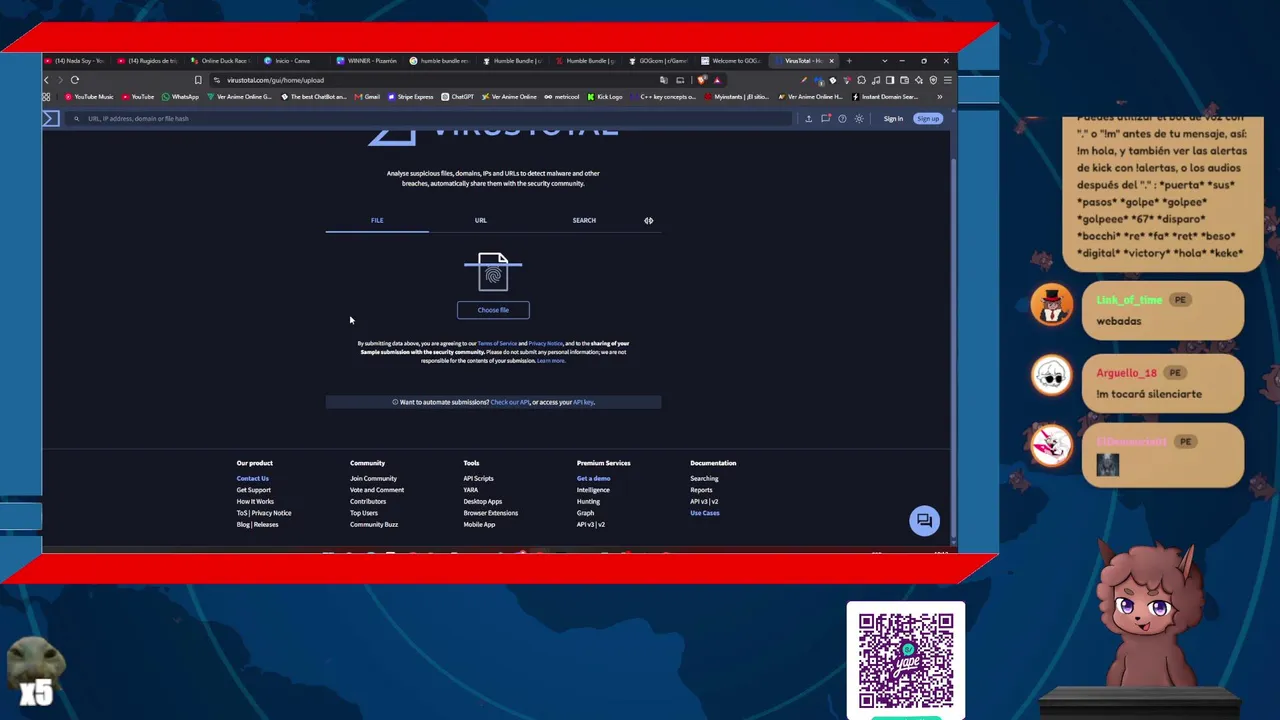Click the translate page icon in address bar
The height and width of the screenshot is (720, 1280).
pyautogui.click(x=664, y=80)
